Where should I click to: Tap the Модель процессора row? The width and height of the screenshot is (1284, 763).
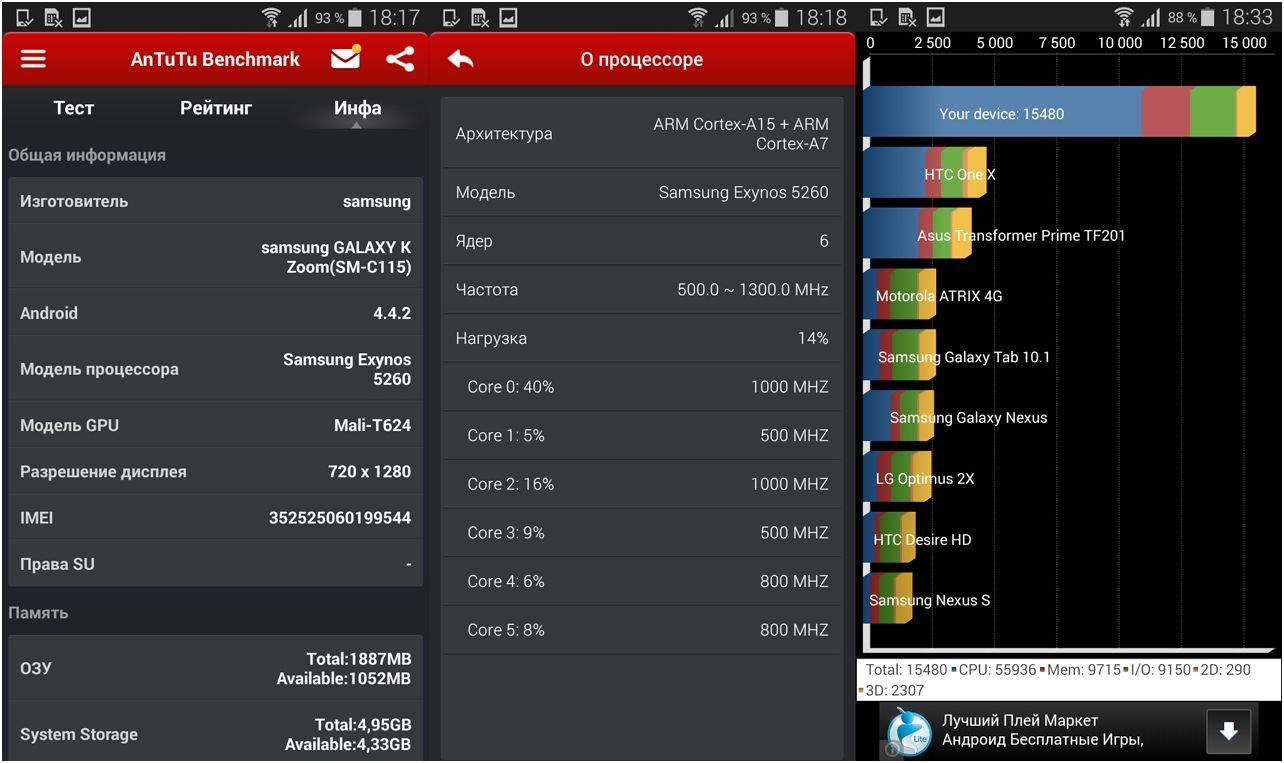point(215,369)
